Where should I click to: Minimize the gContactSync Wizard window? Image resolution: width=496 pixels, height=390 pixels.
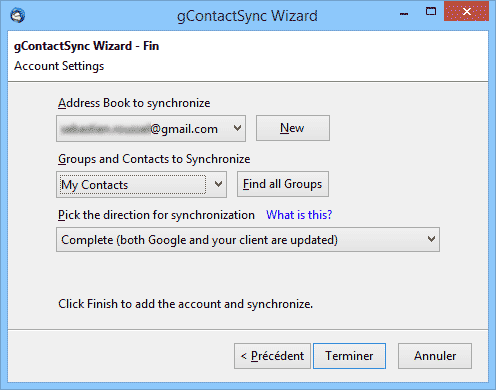coord(404,14)
